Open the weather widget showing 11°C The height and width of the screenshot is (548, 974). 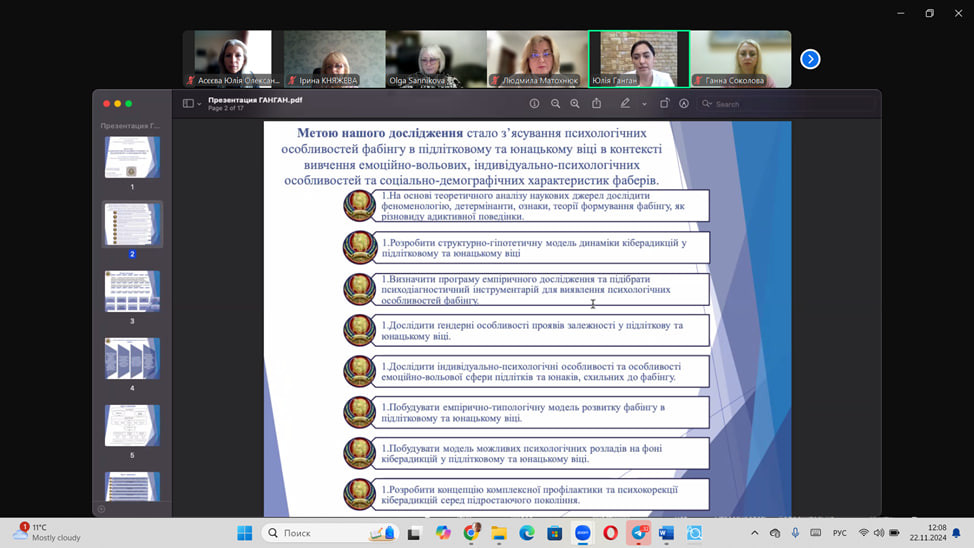tap(47, 532)
